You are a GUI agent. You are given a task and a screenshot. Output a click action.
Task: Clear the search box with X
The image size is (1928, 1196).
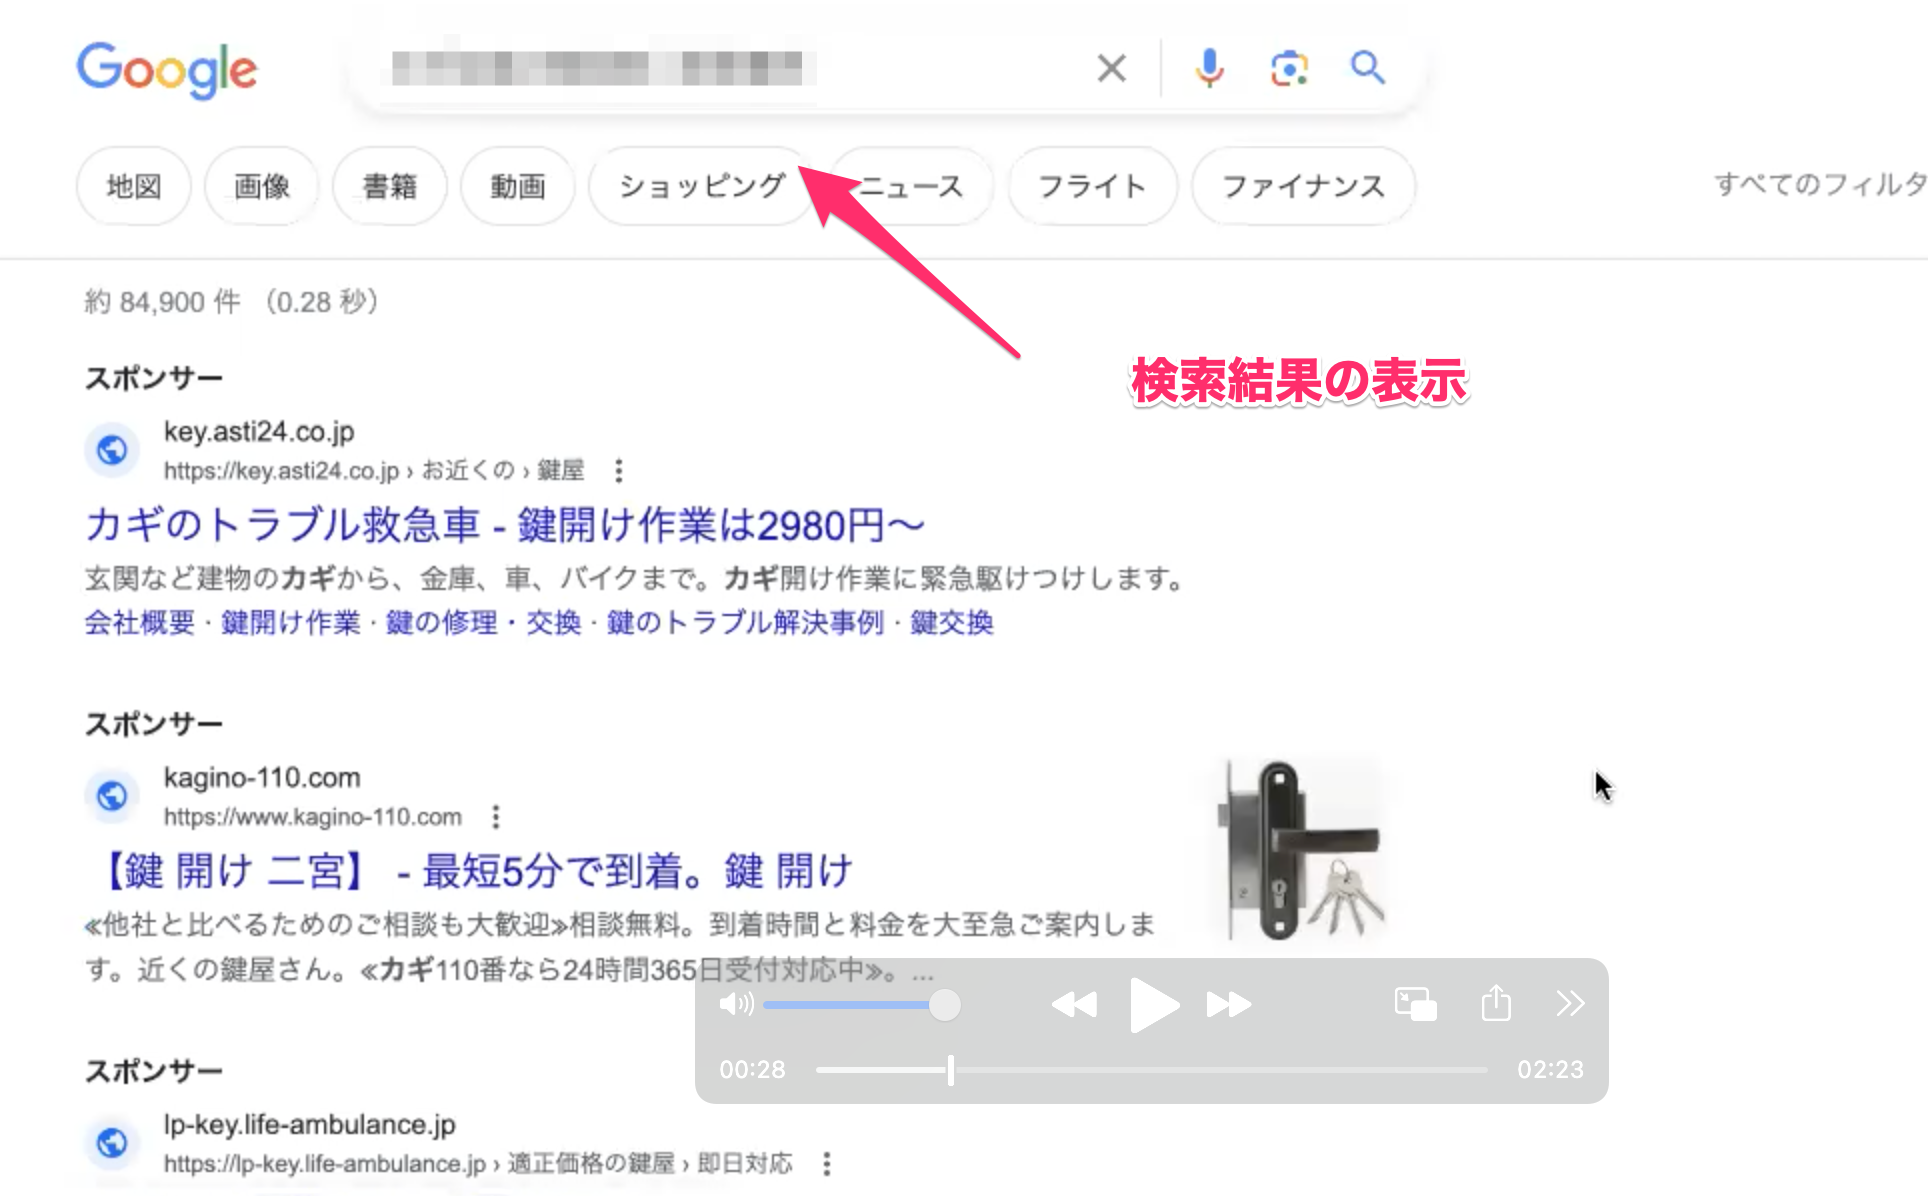point(1111,69)
